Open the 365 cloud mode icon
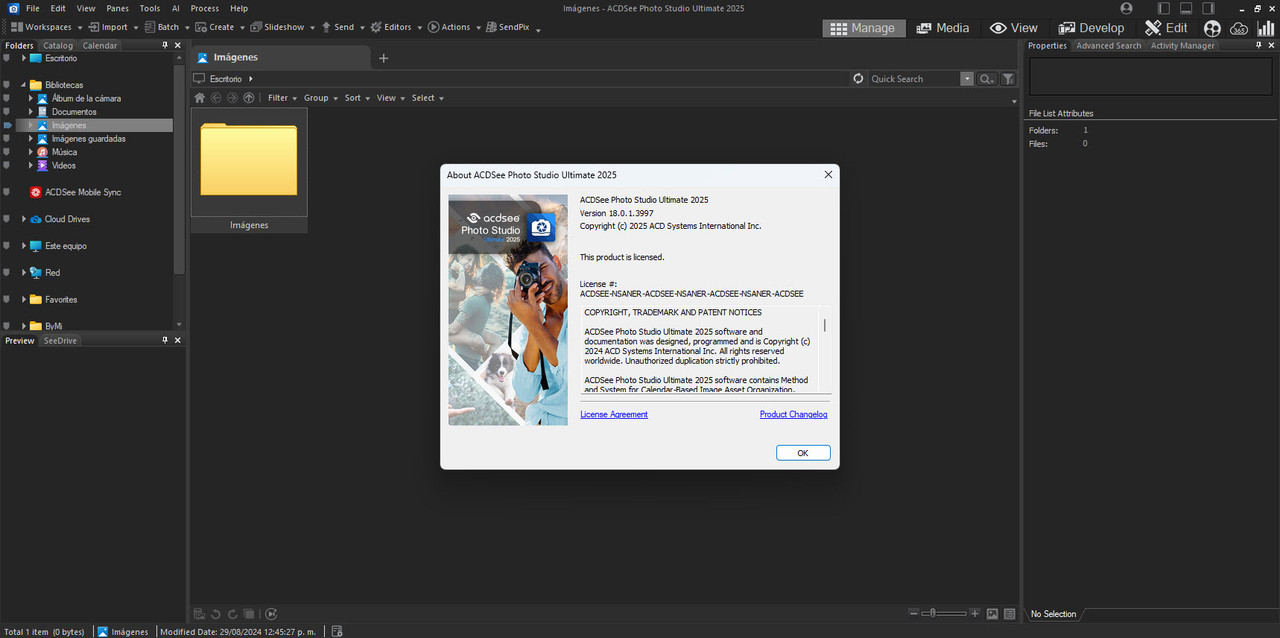Image resolution: width=1280 pixels, height=638 pixels. pyautogui.click(x=1239, y=28)
